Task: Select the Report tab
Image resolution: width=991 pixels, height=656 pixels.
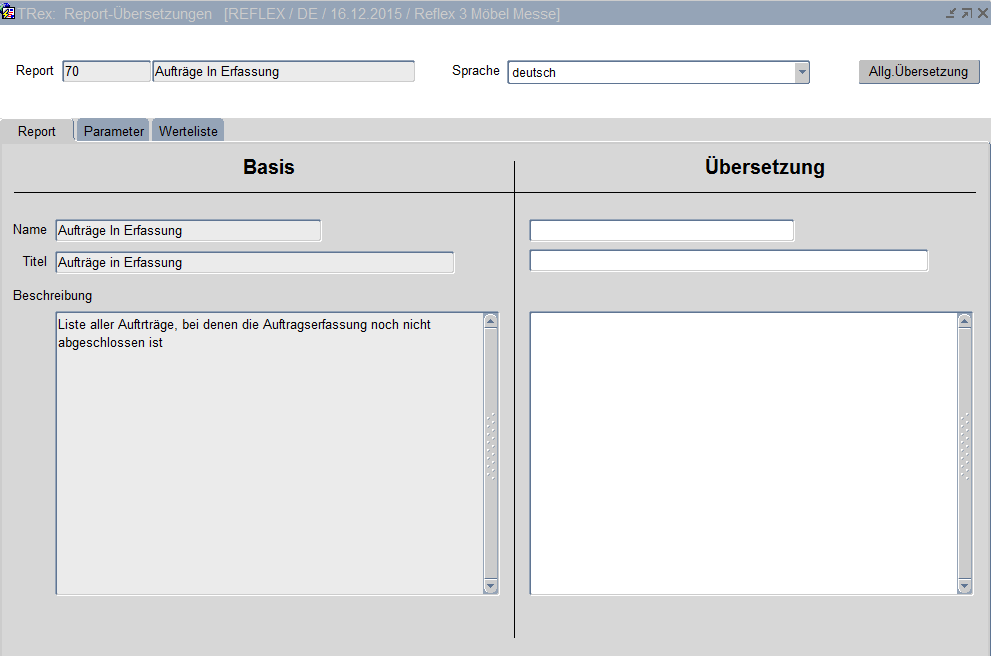Action: [x=37, y=131]
